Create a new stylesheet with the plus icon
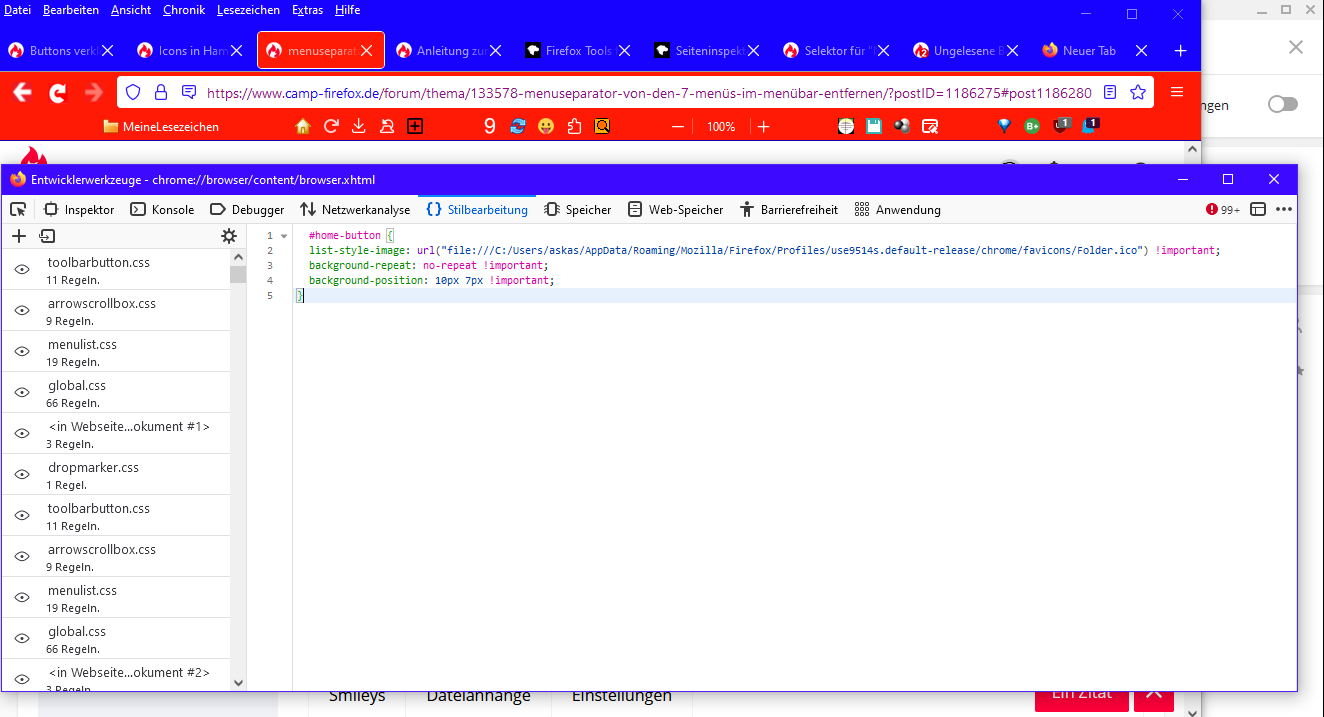Image resolution: width=1324 pixels, height=717 pixels. [18, 236]
